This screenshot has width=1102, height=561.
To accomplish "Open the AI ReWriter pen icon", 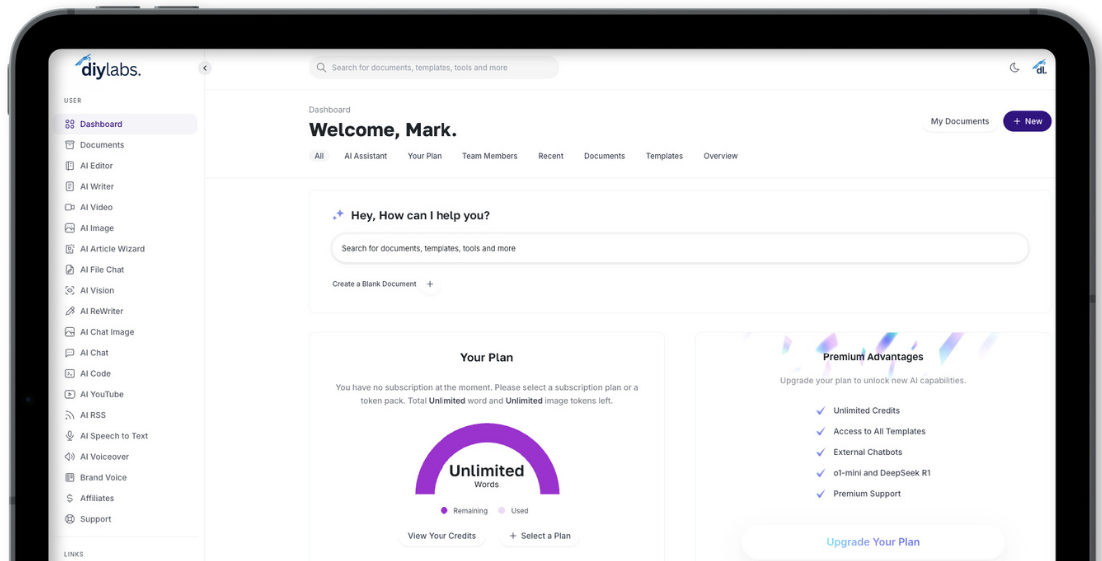I will pos(70,311).
